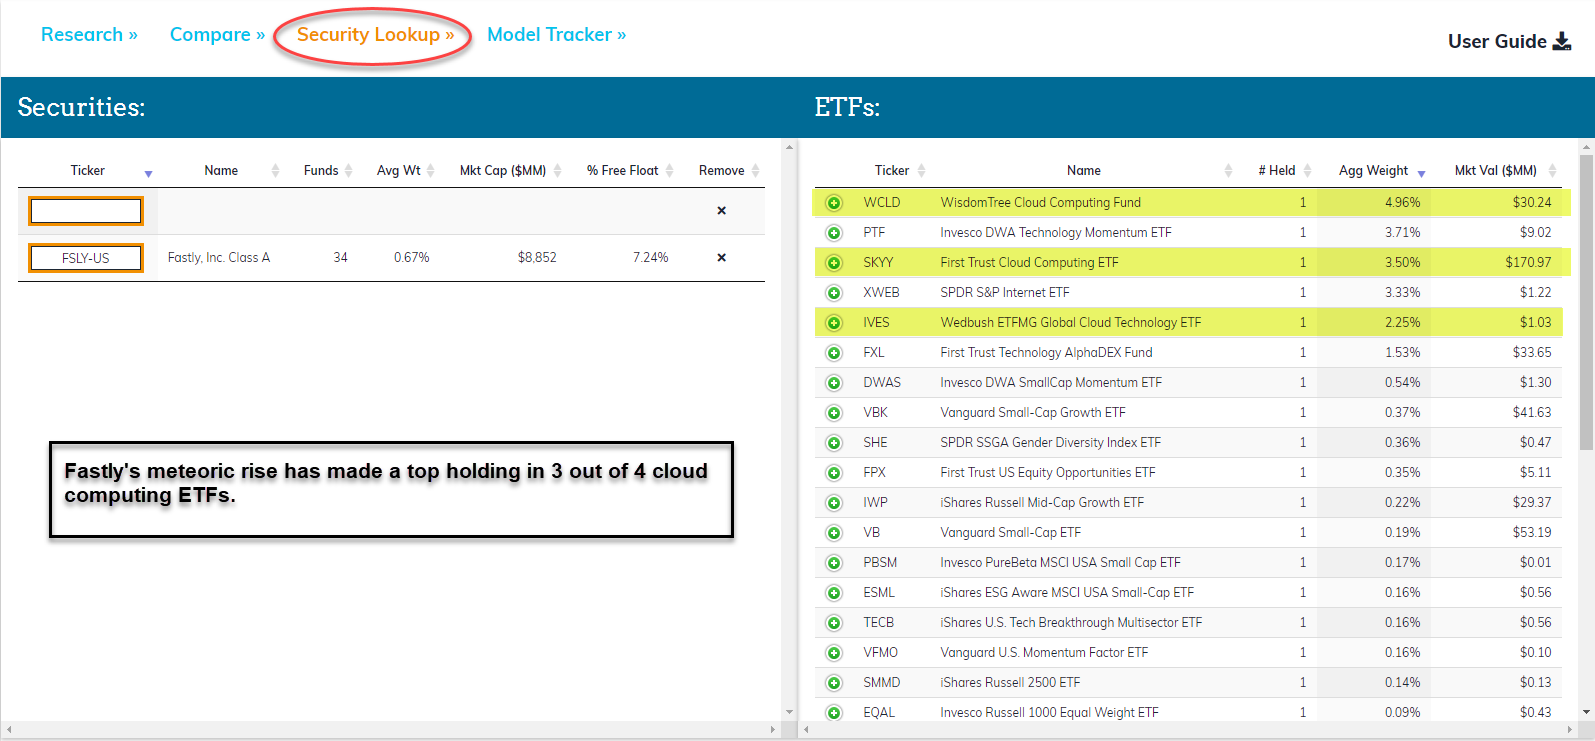Image resolution: width=1595 pixels, height=741 pixels.
Task: Click Securities horizontal scroll left arrow
Action: coord(9,730)
